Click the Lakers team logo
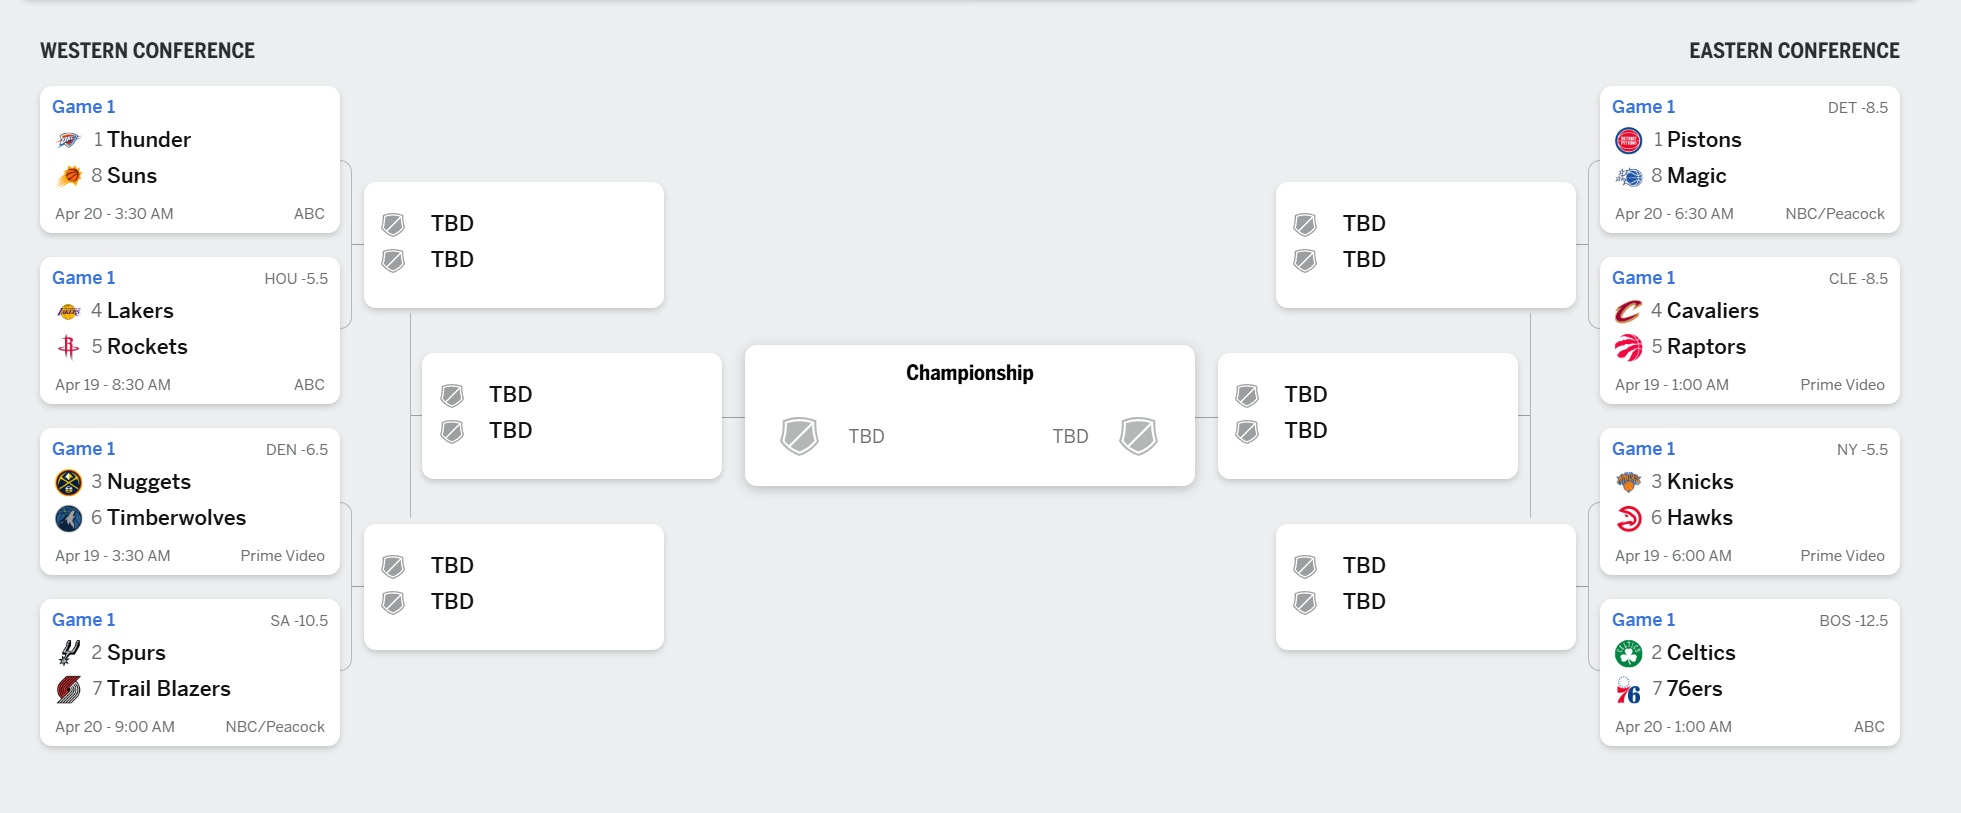1961x813 pixels. pos(69,311)
